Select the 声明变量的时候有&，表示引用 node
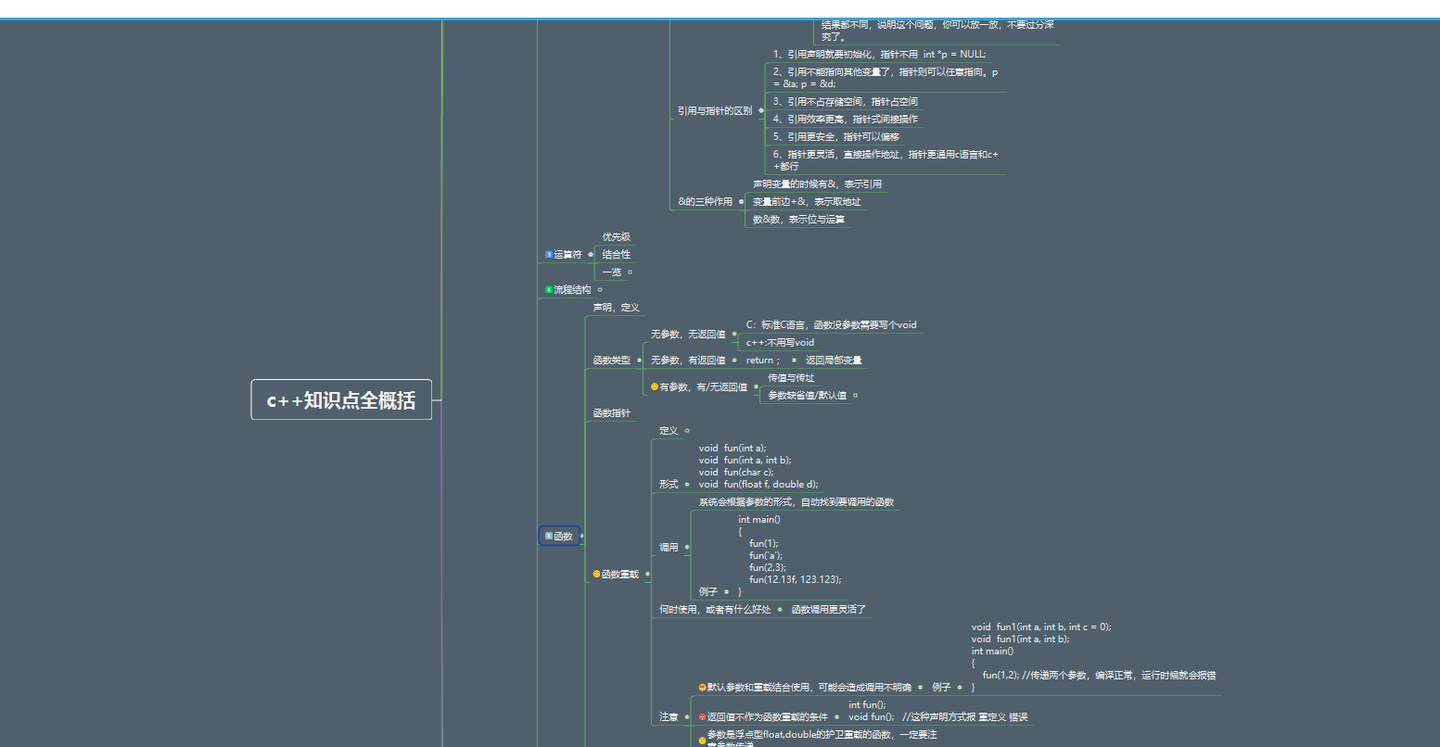 [817, 184]
